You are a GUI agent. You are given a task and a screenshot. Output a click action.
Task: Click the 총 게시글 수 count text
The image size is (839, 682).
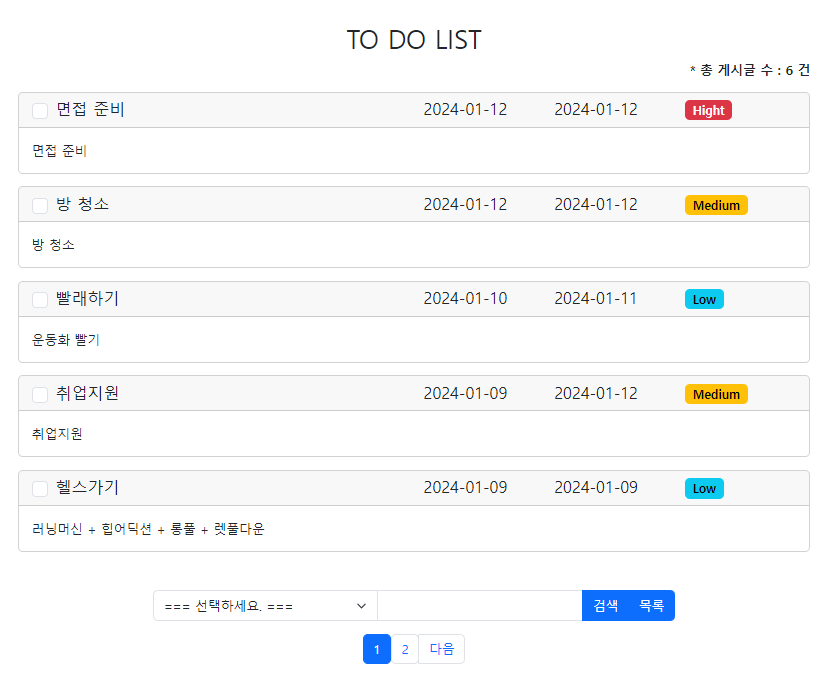point(750,70)
